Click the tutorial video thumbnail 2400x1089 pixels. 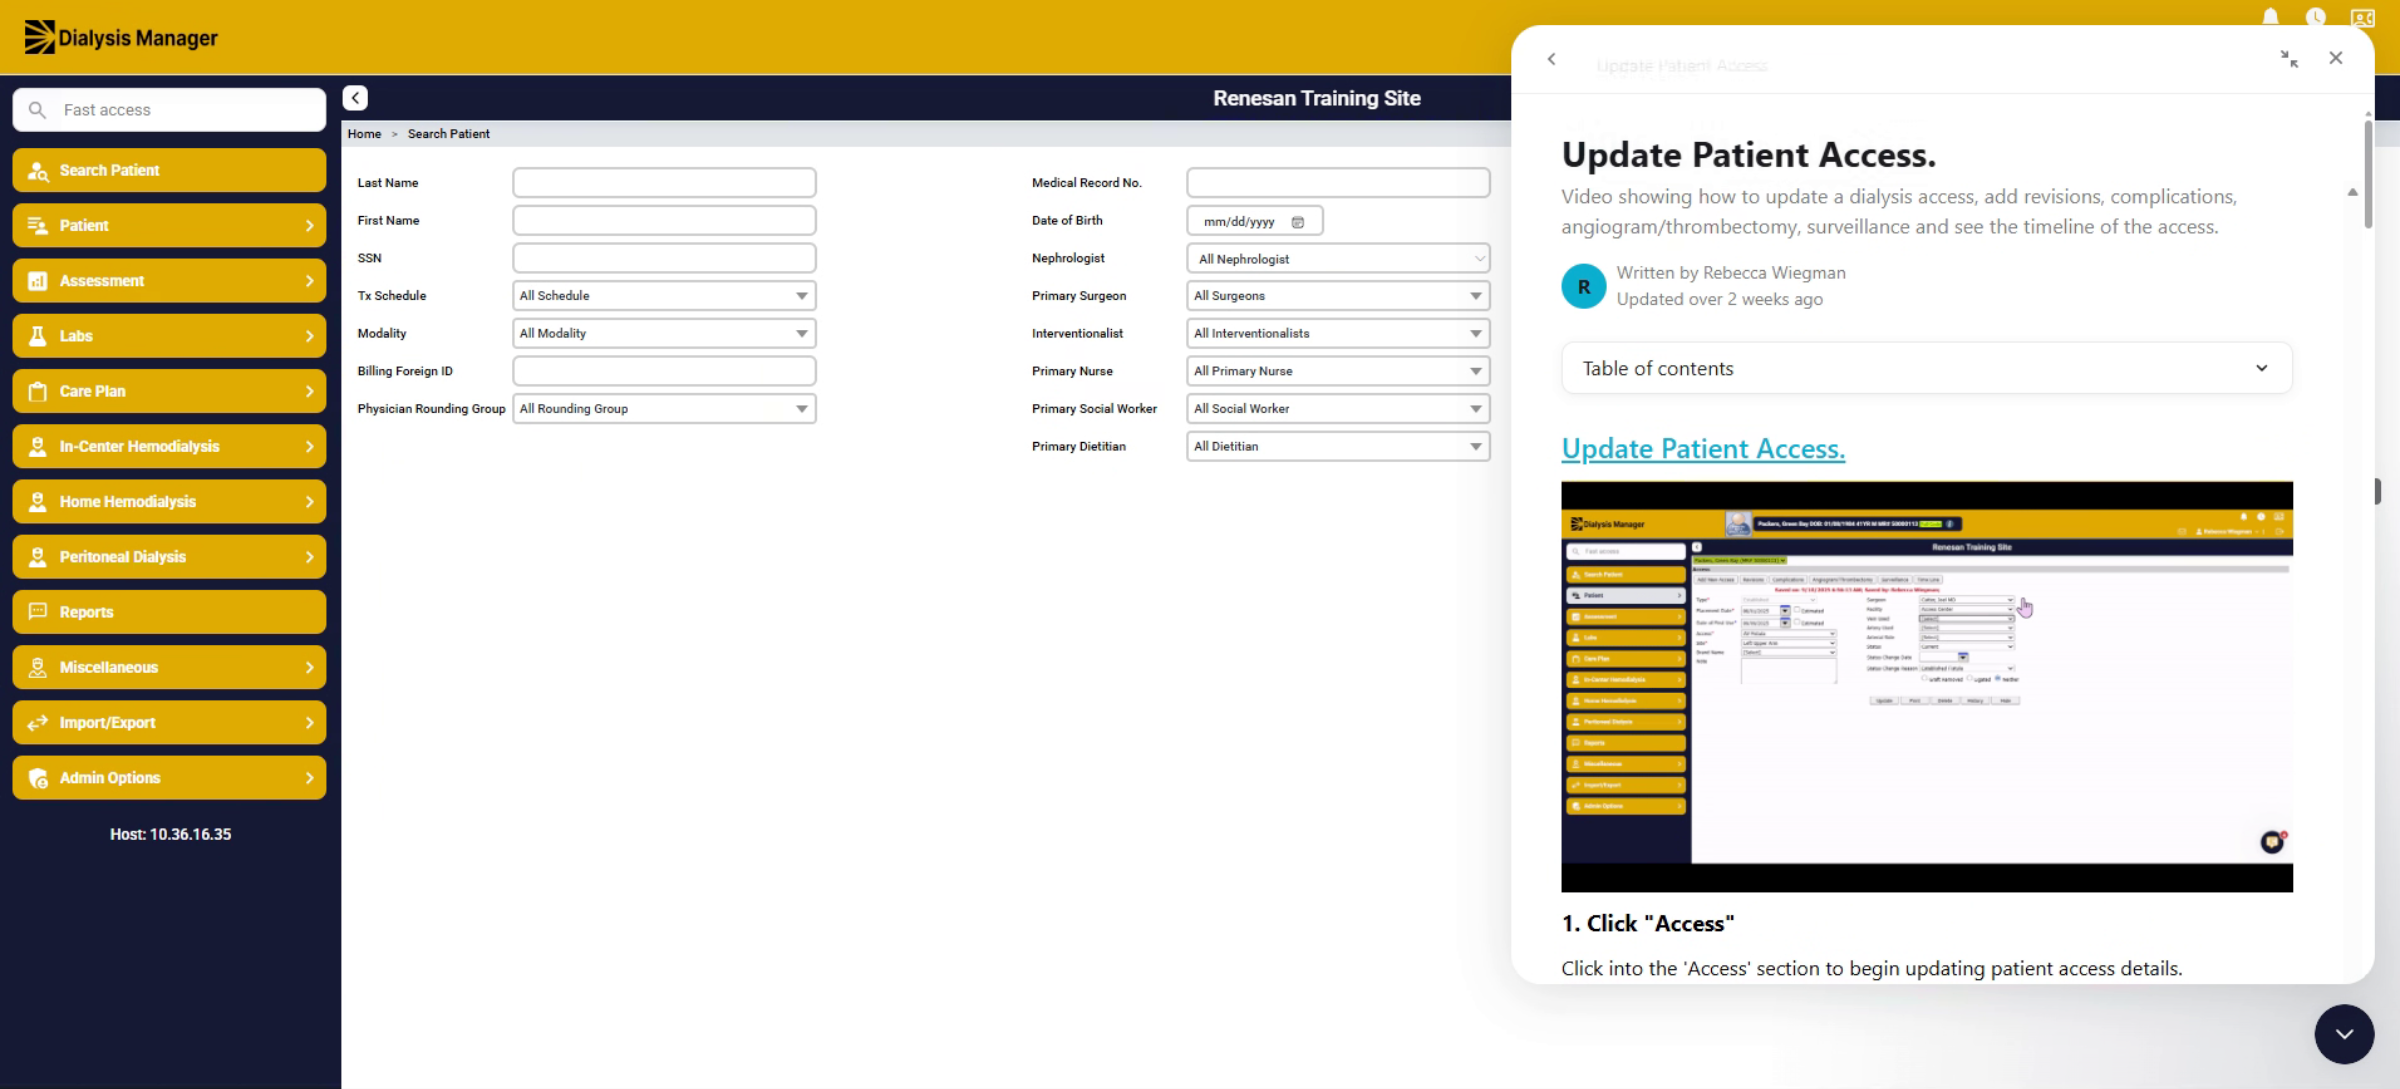click(x=1926, y=687)
